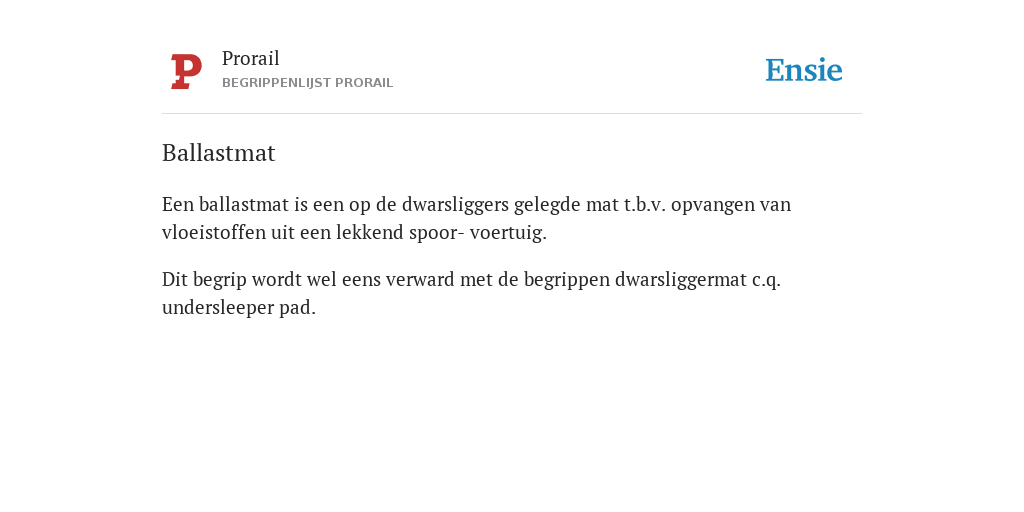The width and height of the screenshot is (1024, 512).
Task: Click the second paragraph starting with Dit begrip
Action: [472, 293]
